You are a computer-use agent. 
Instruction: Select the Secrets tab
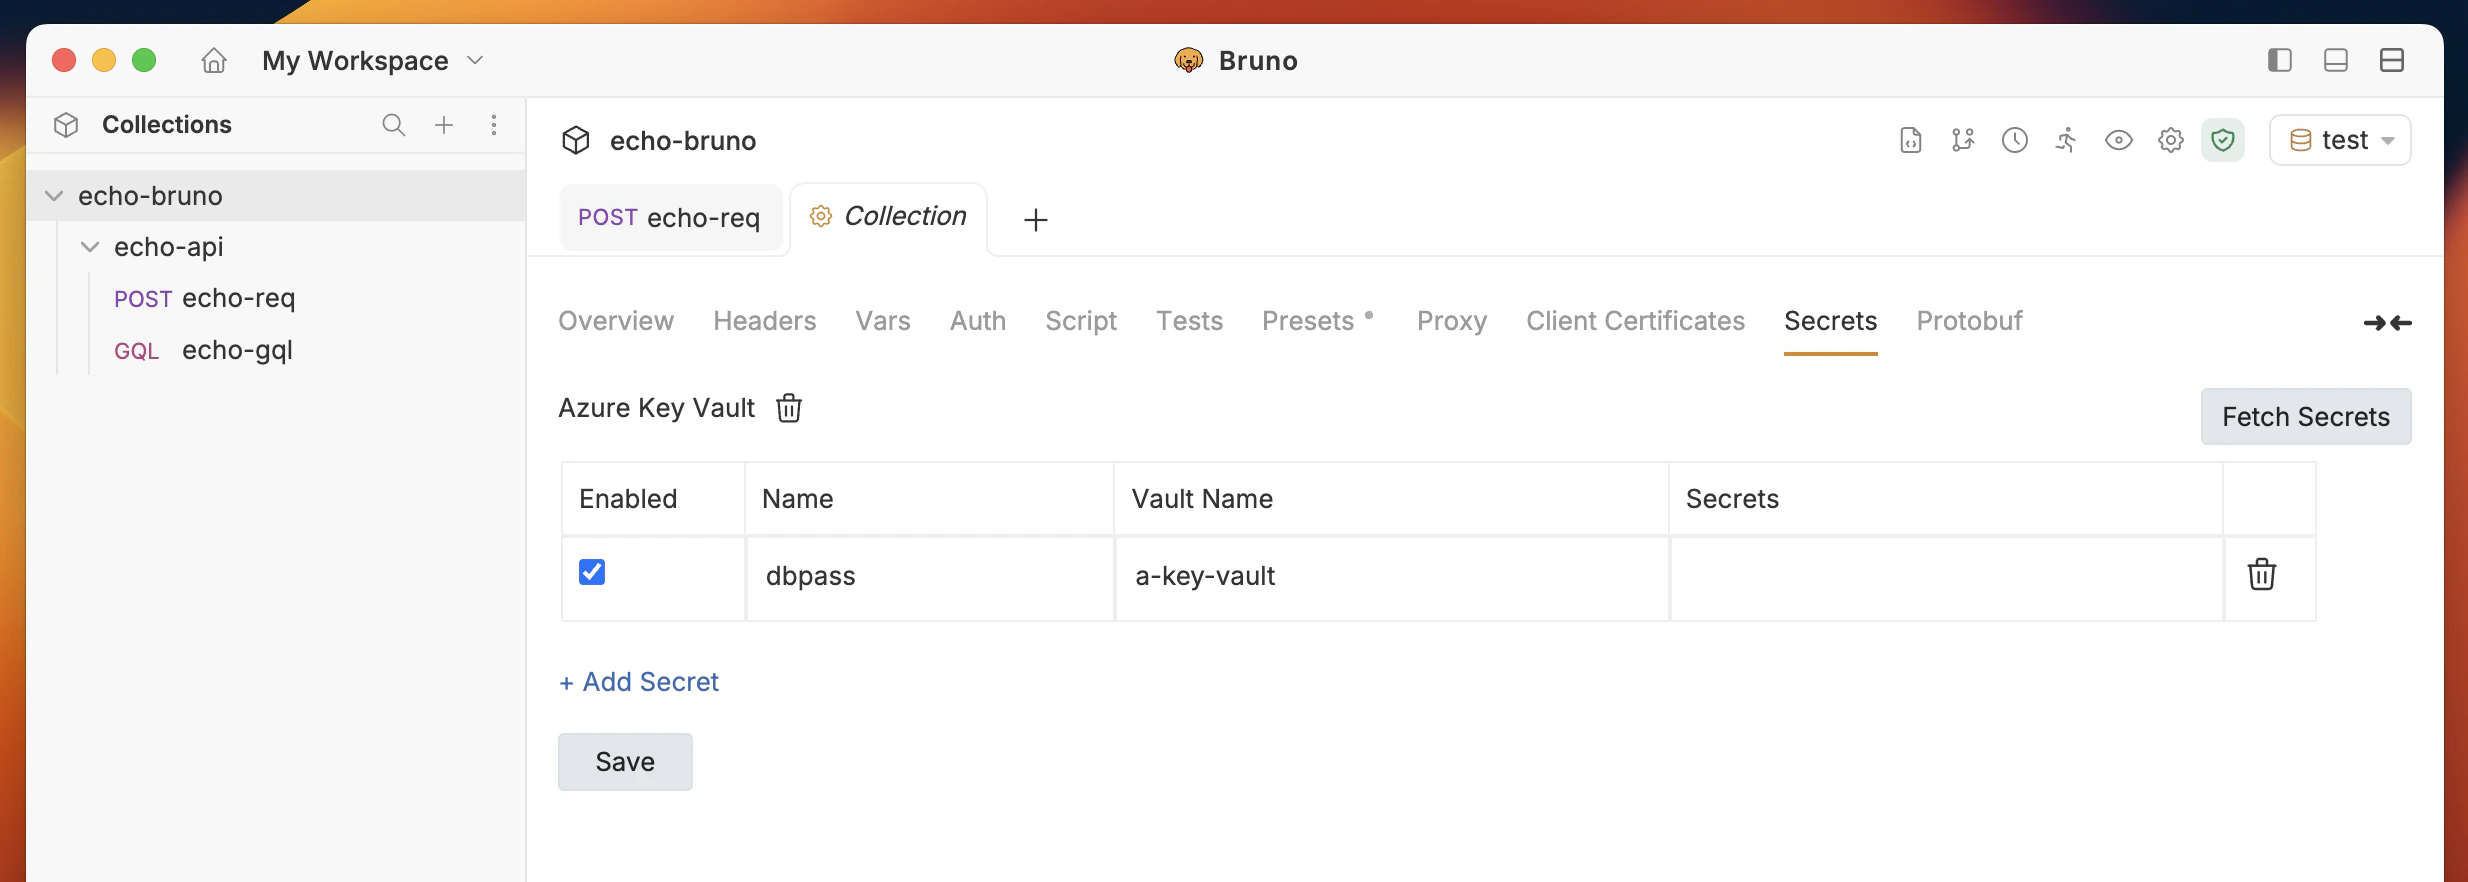tap(1831, 321)
